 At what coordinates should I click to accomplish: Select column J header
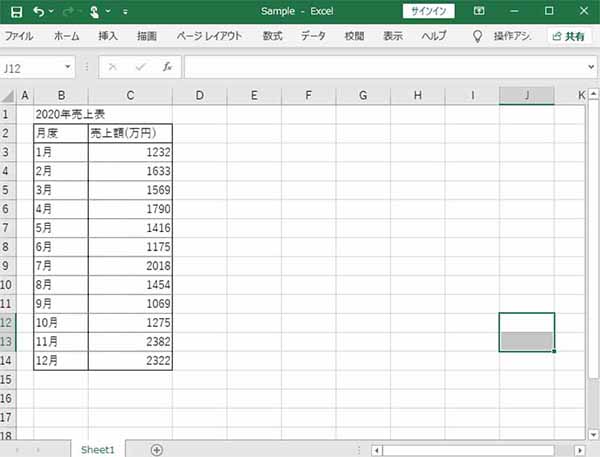click(x=527, y=95)
